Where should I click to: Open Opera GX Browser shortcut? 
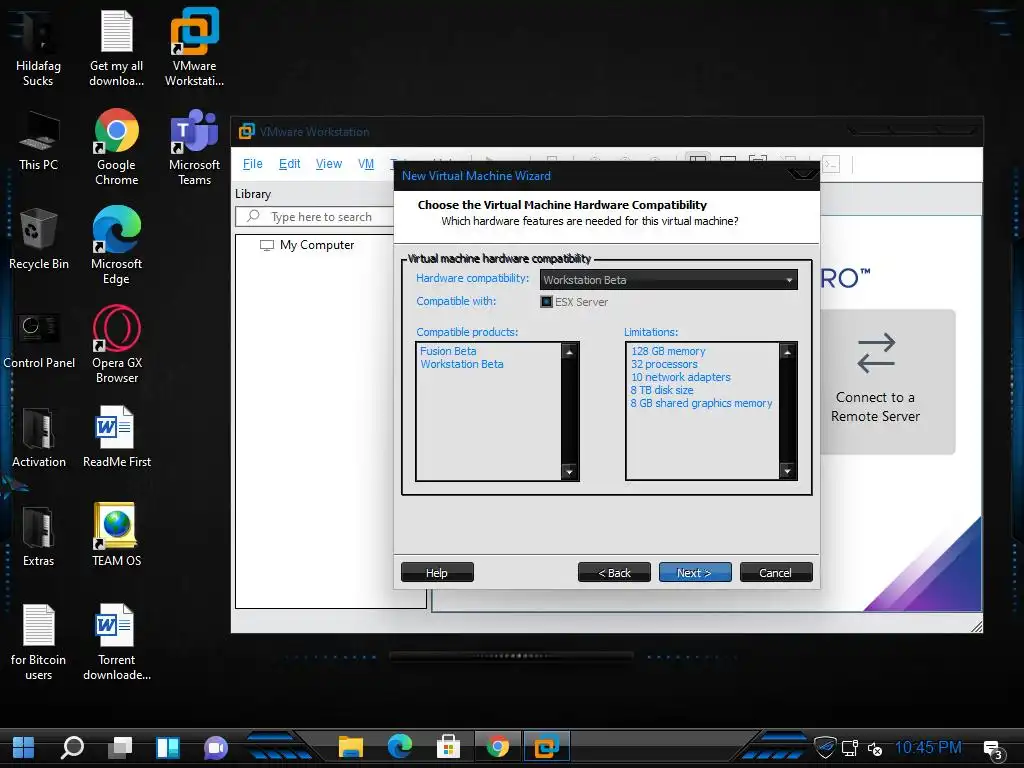point(116,345)
